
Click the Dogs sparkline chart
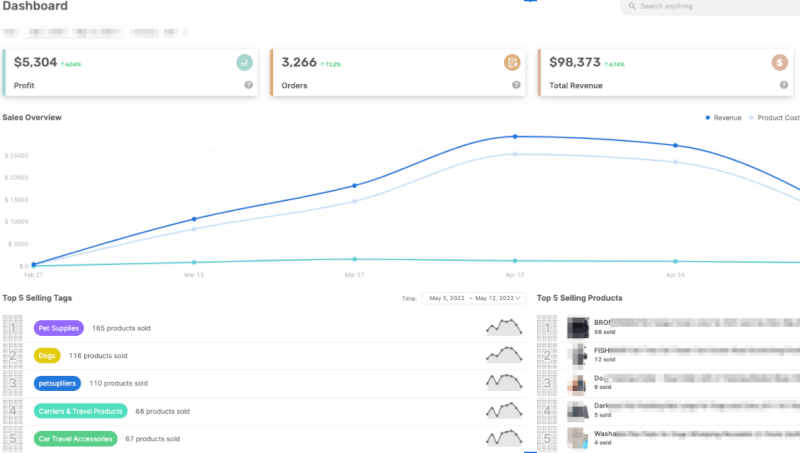(x=504, y=355)
